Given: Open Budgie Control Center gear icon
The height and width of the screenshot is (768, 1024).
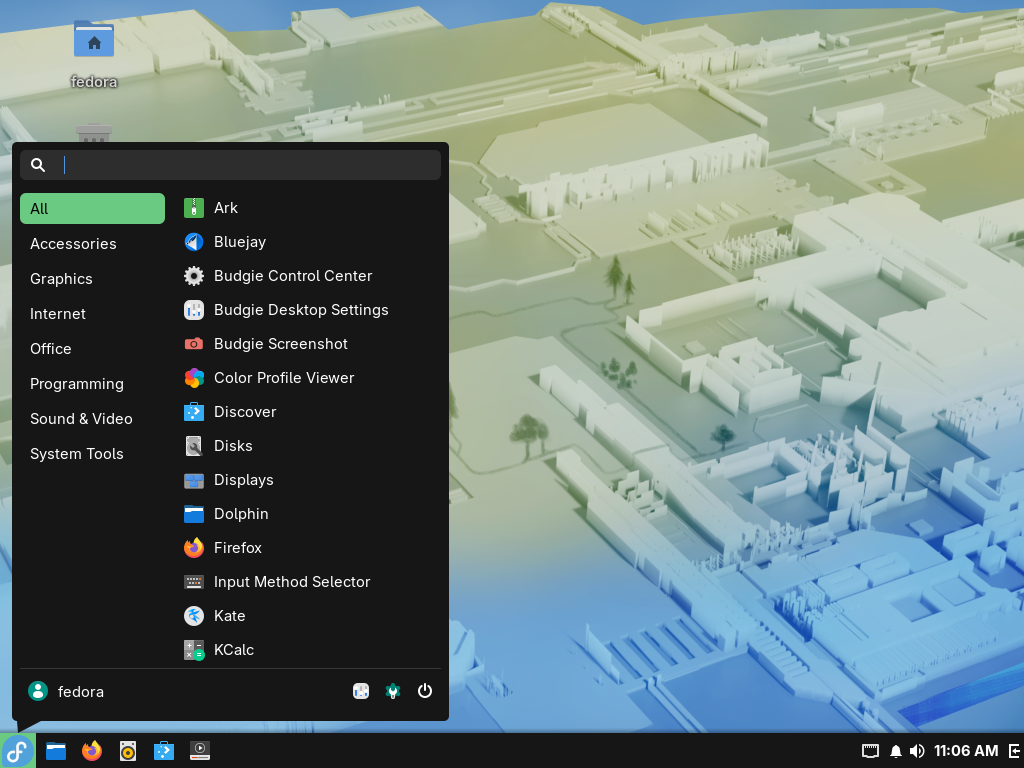Looking at the screenshot, I should click(194, 276).
